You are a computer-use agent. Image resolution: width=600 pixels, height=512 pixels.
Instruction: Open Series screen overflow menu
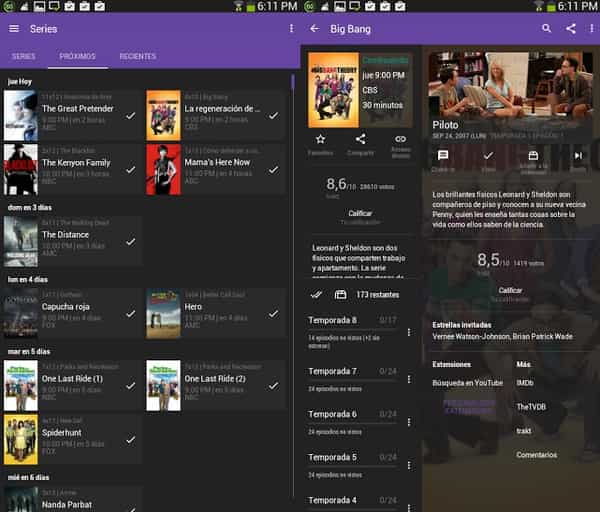click(291, 29)
